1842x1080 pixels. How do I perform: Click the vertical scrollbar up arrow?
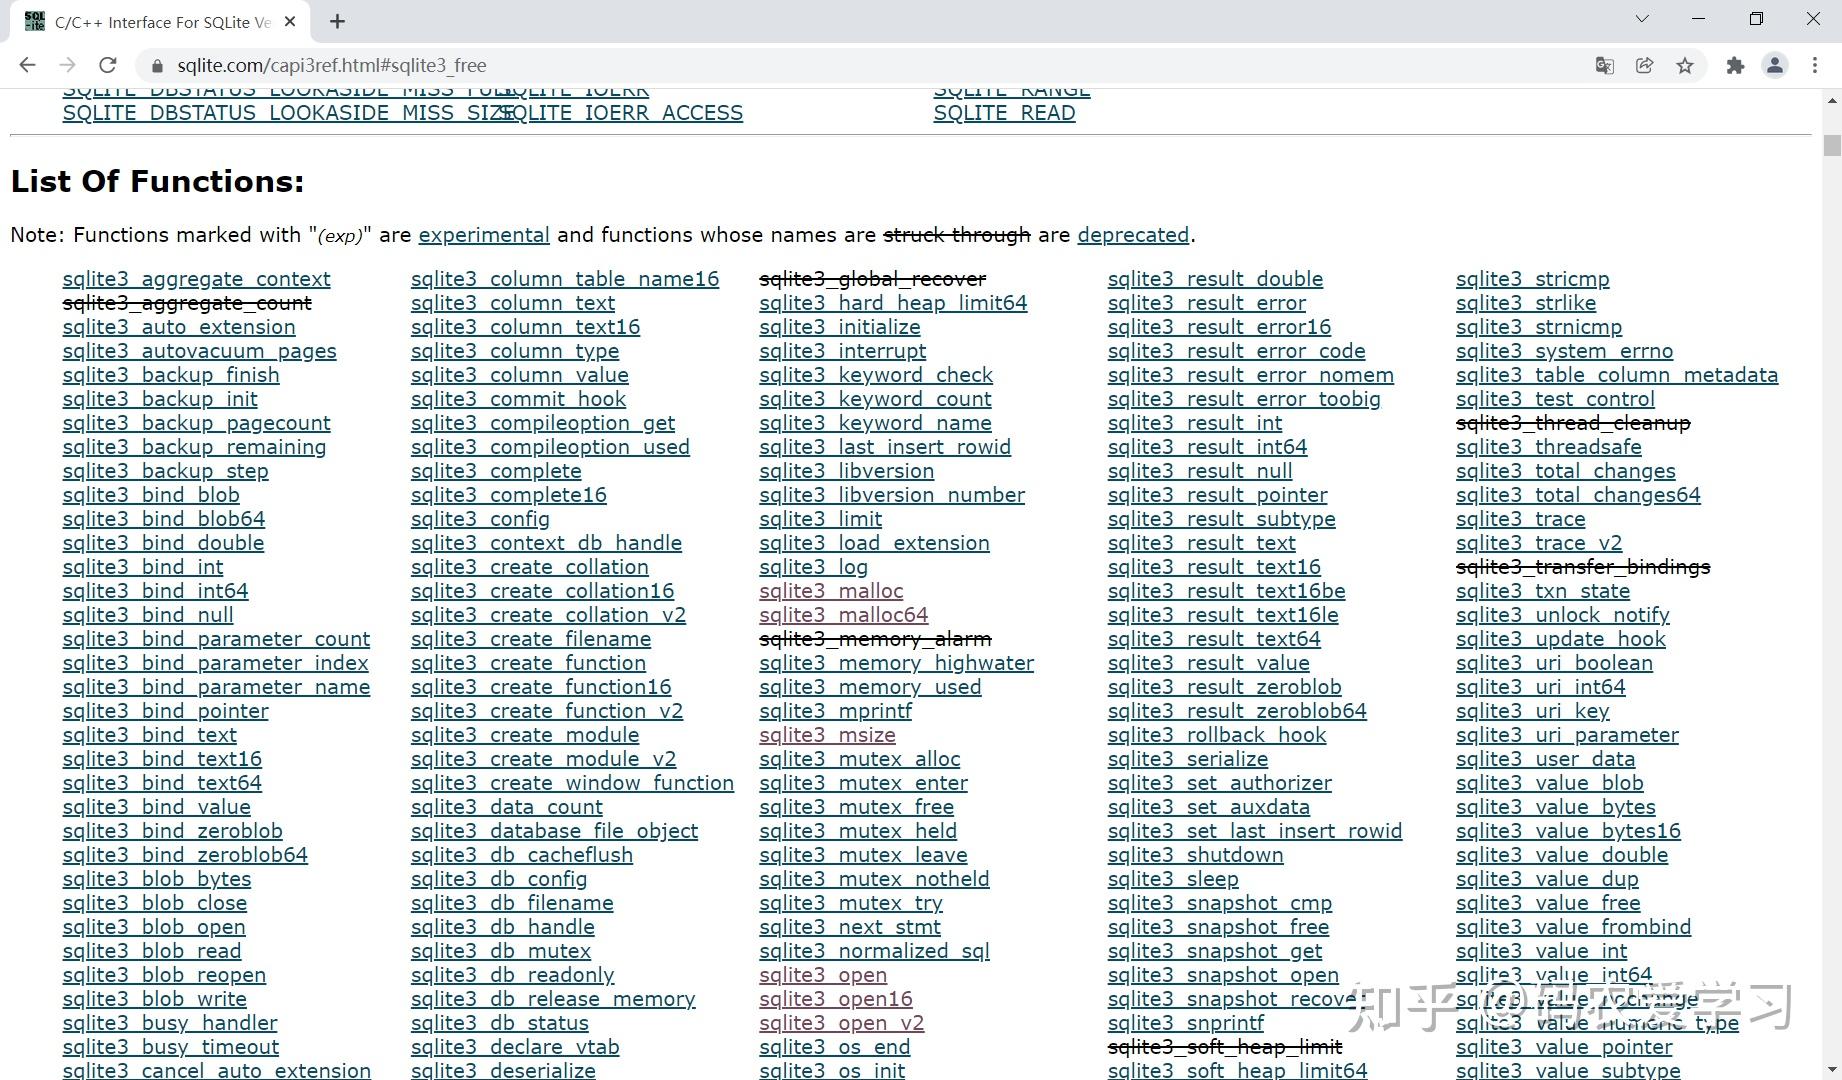(1832, 100)
